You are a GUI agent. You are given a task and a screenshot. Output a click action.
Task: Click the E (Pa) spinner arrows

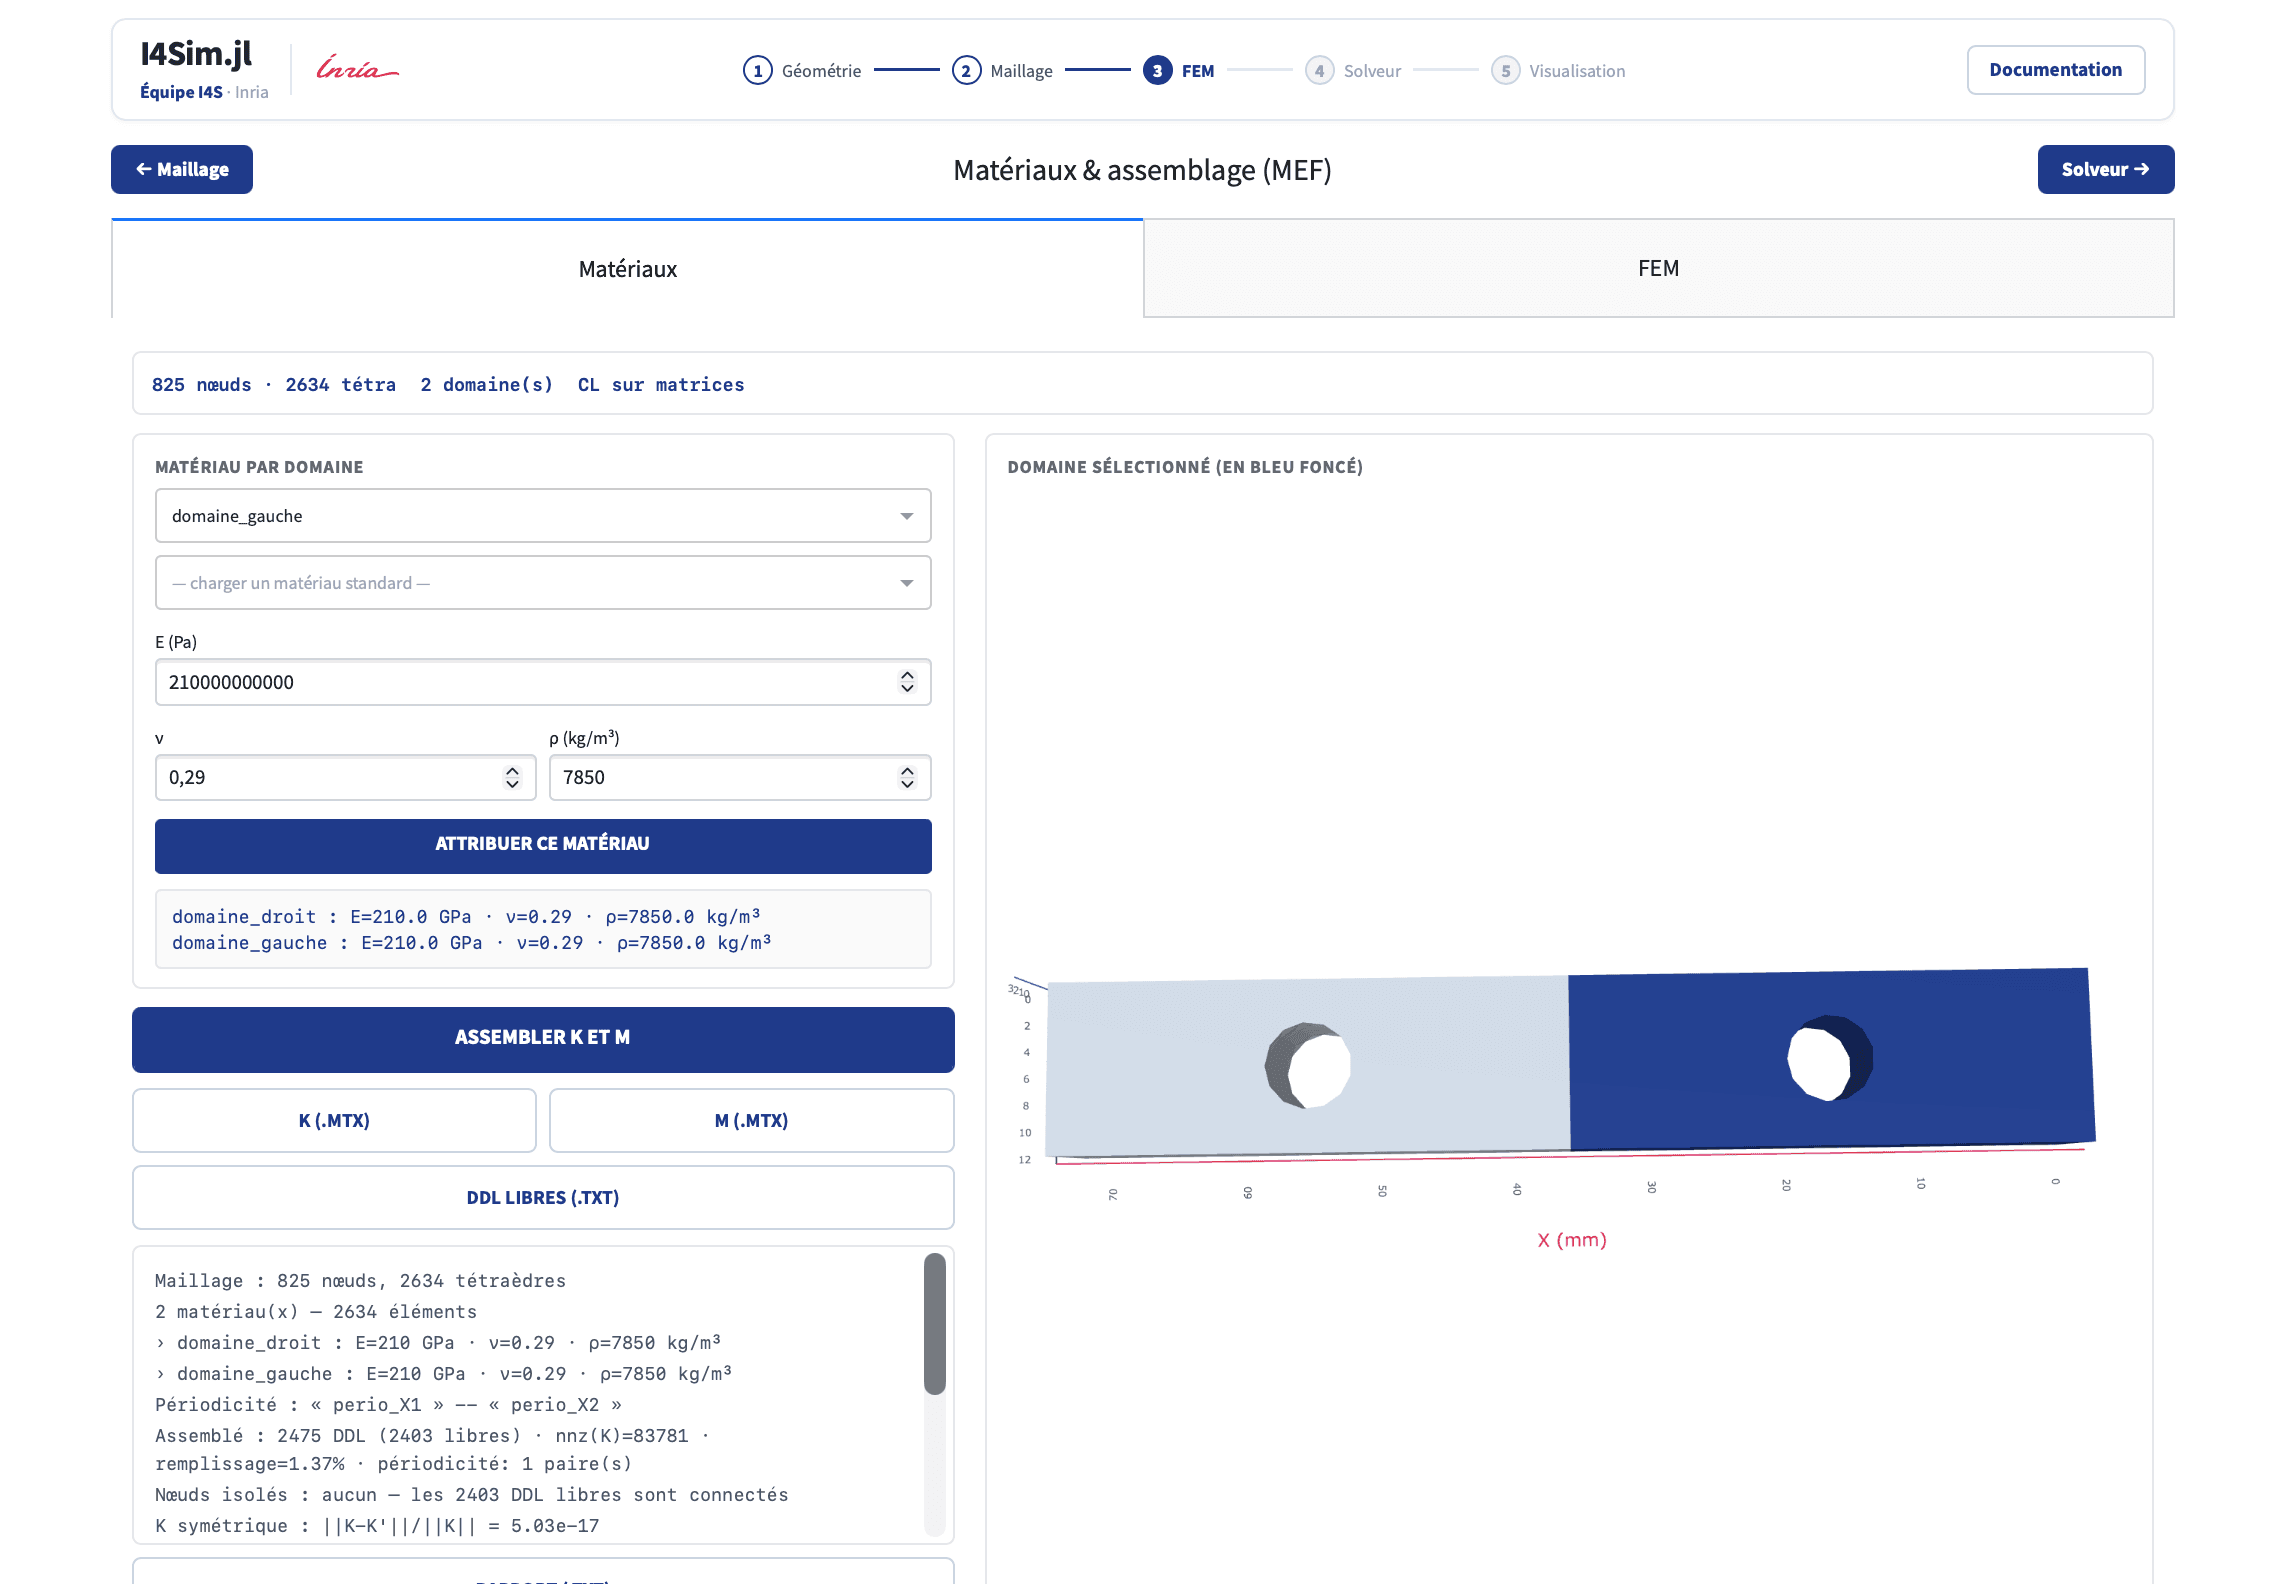click(x=907, y=682)
